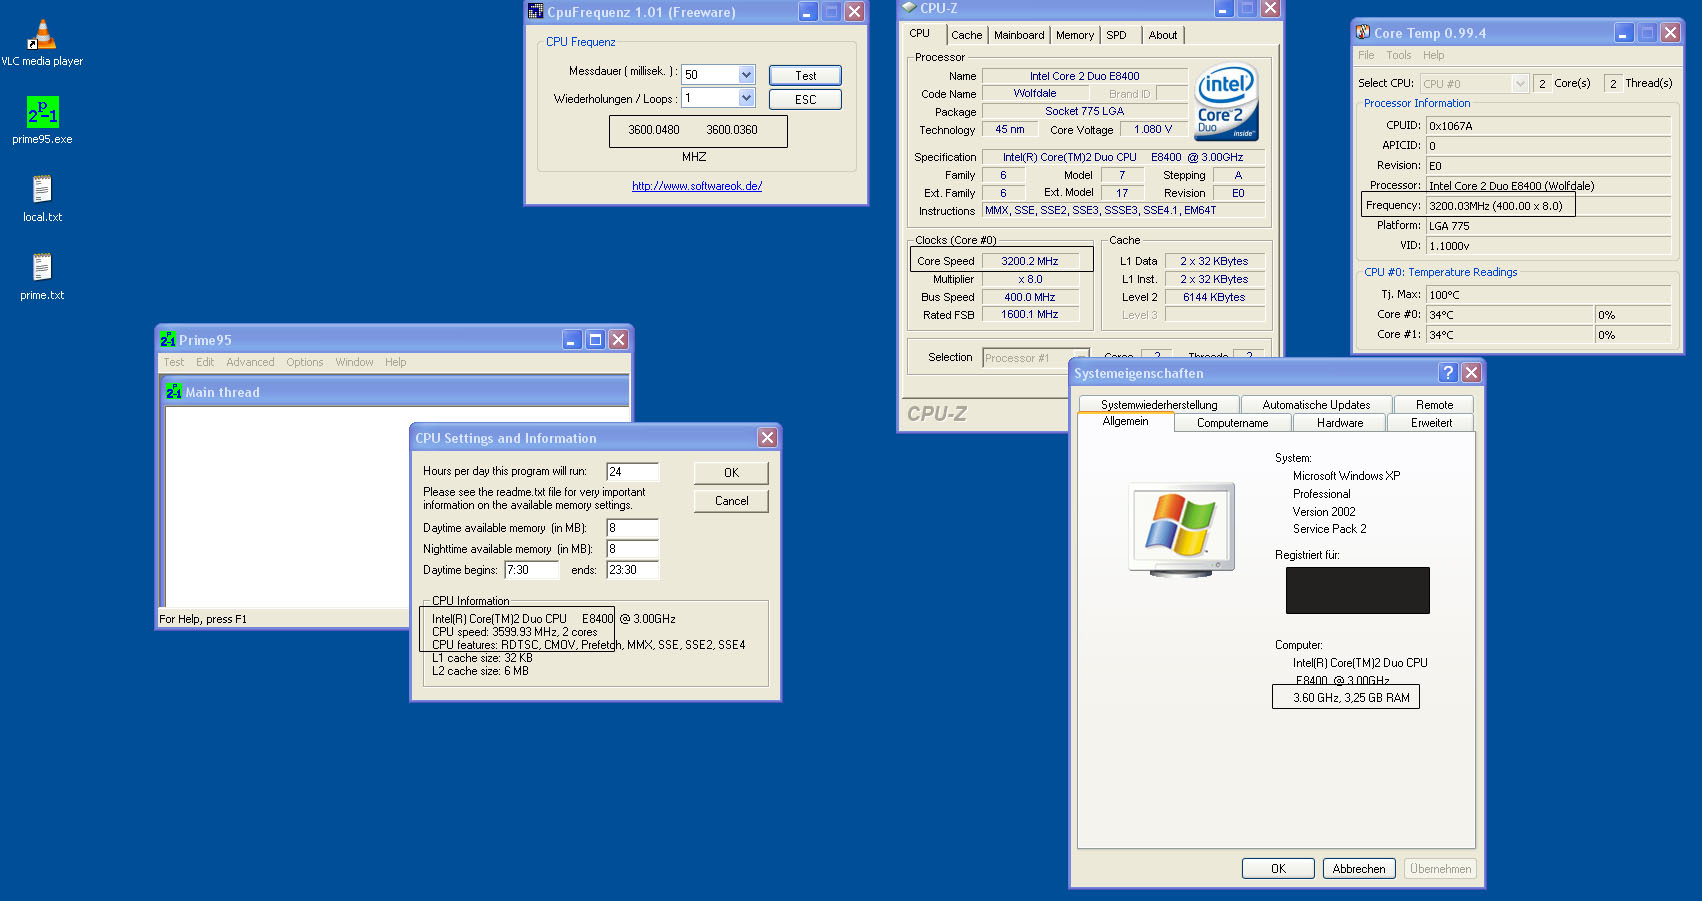
Task: Click the Windows XP logo in Systemeigenschaften
Action: coord(1182,528)
